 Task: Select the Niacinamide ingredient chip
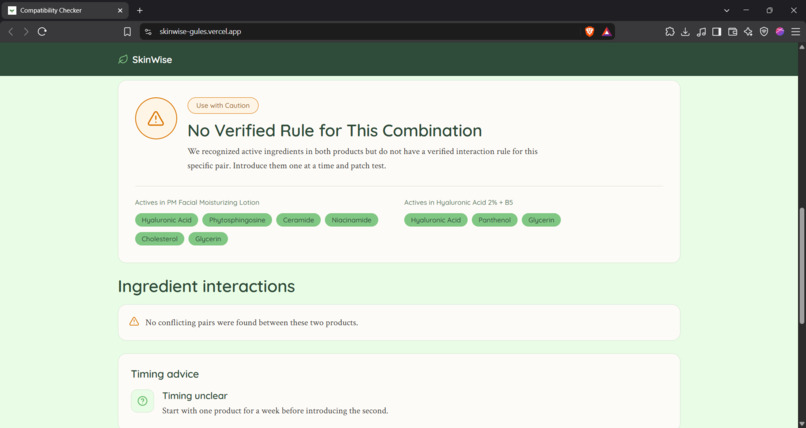351,220
